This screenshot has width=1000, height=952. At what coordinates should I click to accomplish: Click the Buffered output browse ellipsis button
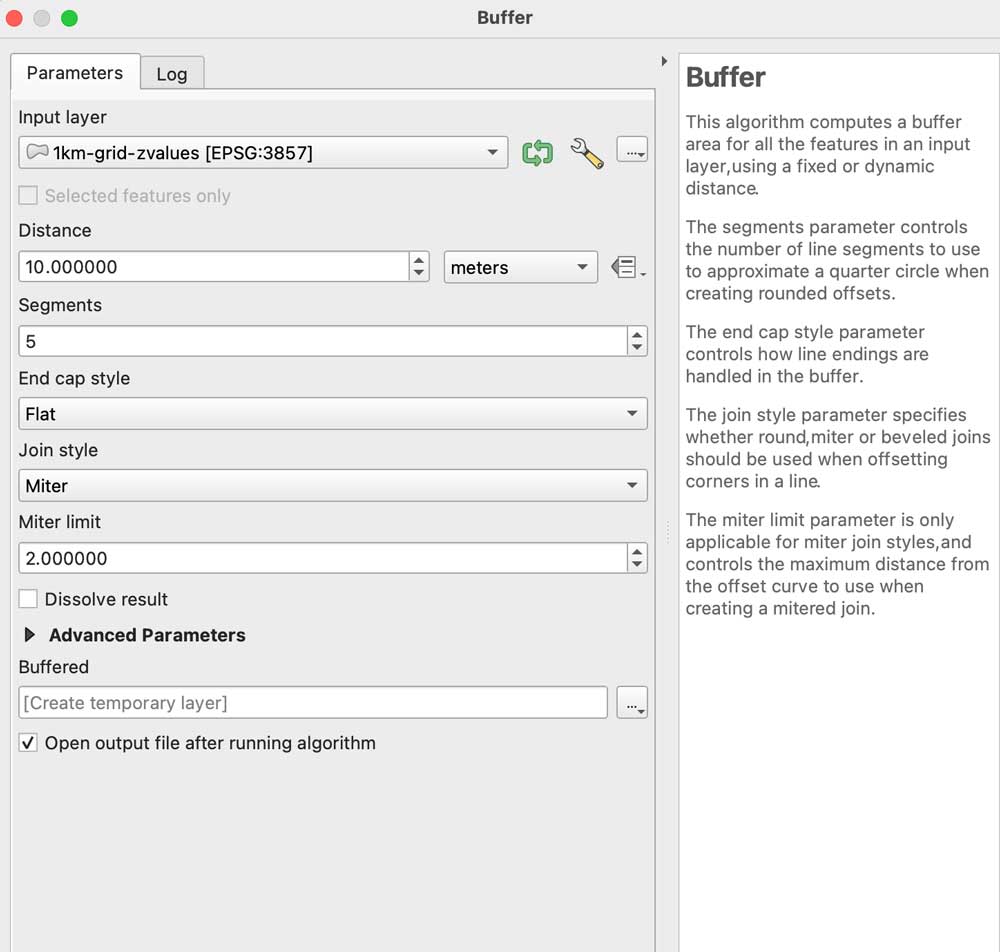(x=631, y=703)
